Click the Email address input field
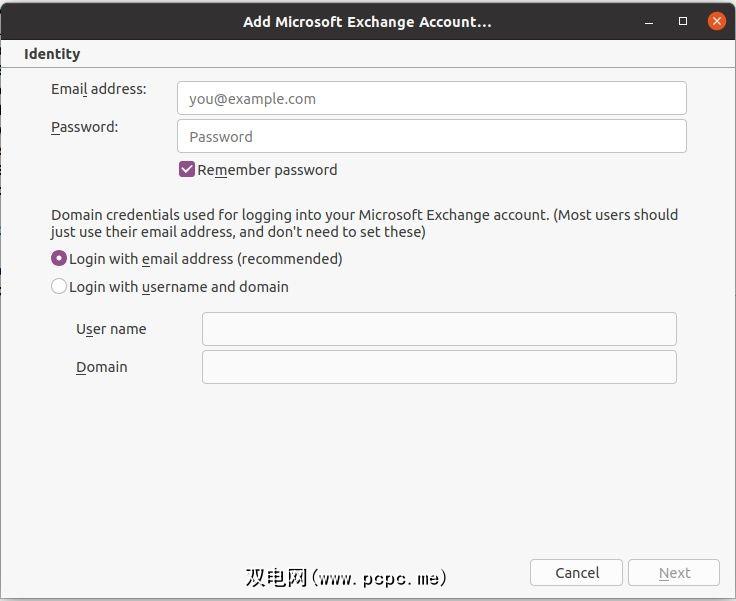This screenshot has height=601, width=736. point(431,98)
